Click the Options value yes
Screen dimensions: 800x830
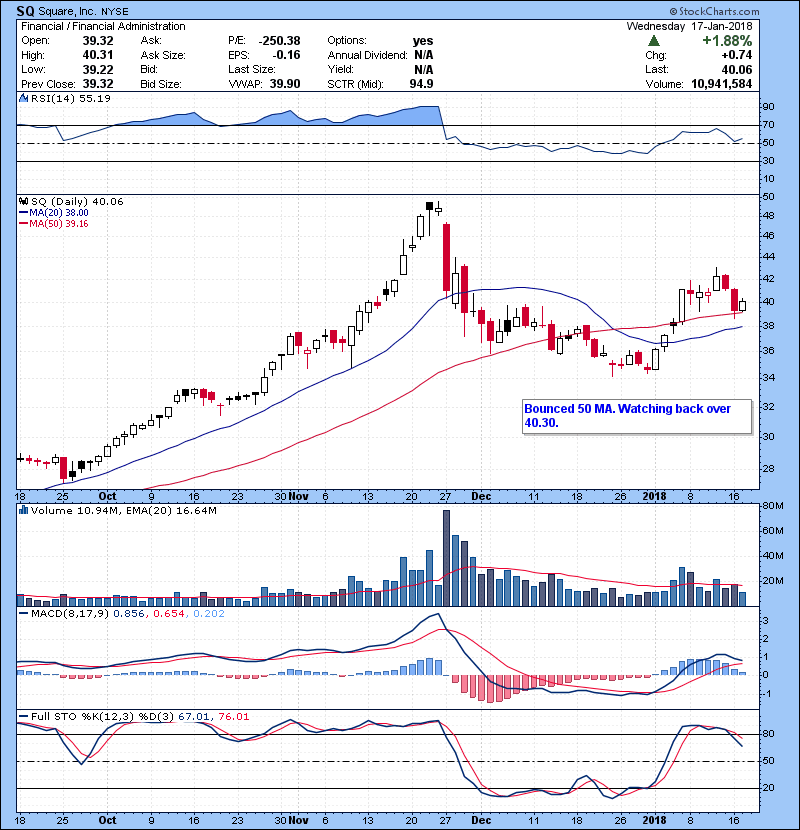[423, 41]
